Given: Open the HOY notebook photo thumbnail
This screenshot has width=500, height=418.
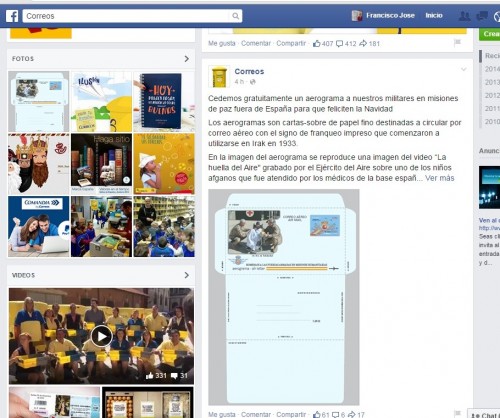Looking at the screenshot, I should [164, 101].
